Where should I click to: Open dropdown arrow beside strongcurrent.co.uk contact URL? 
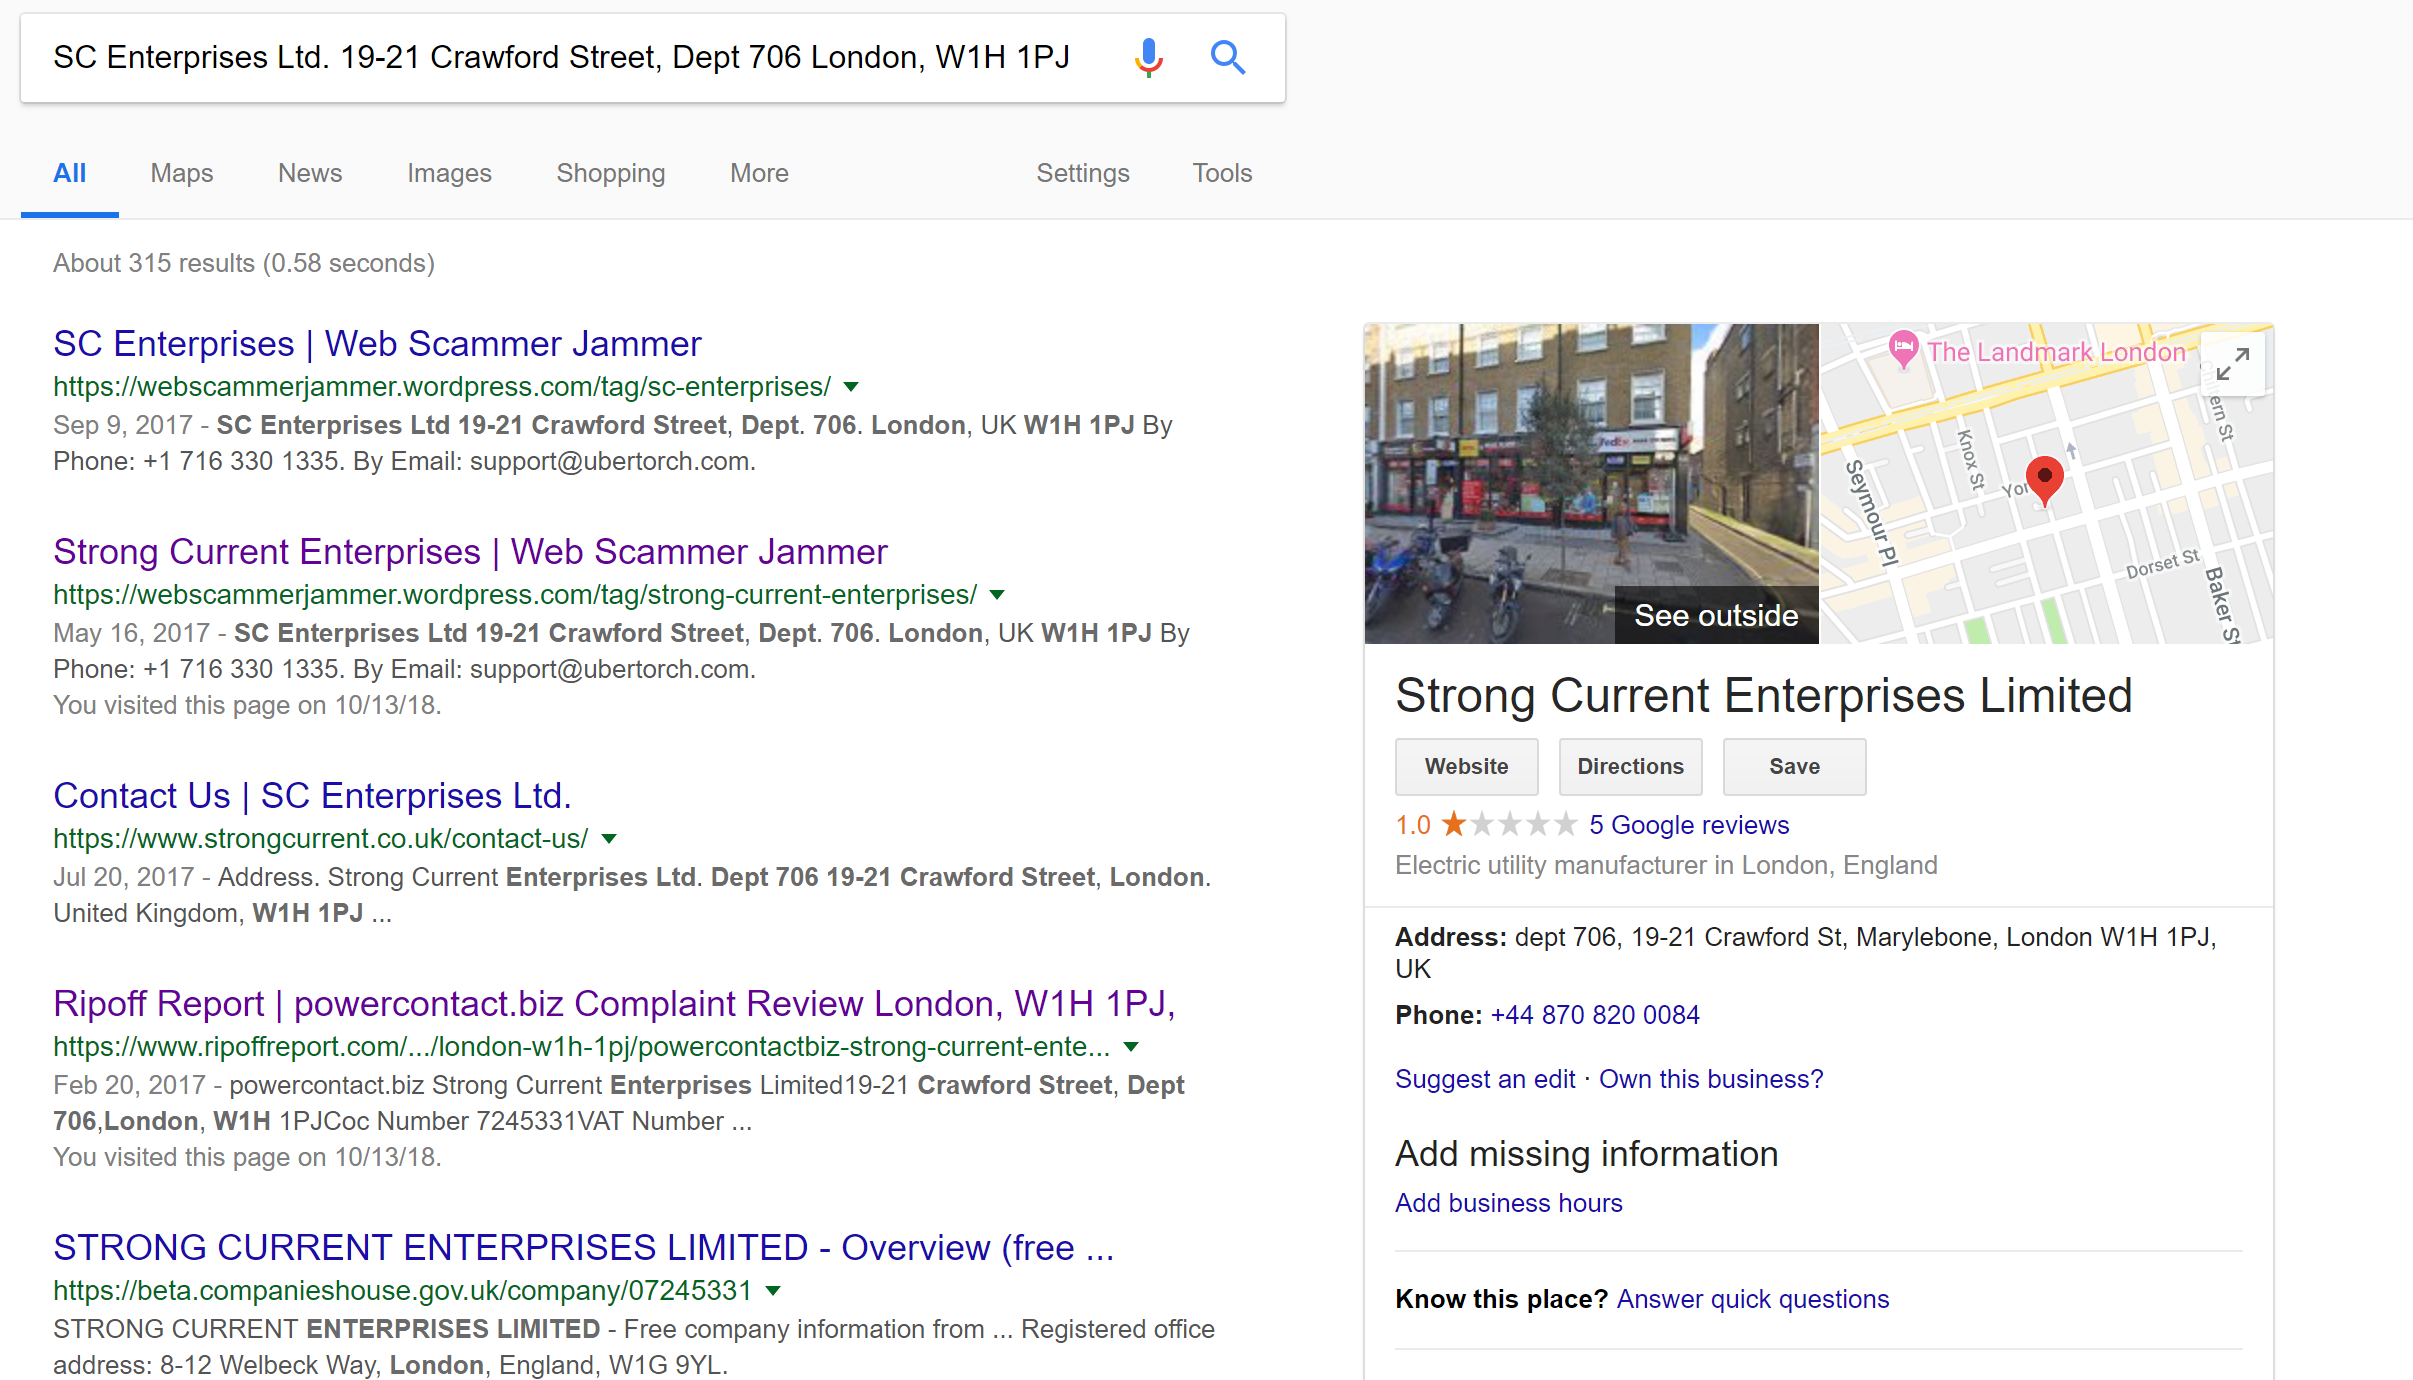pyautogui.click(x=609, y=839)
